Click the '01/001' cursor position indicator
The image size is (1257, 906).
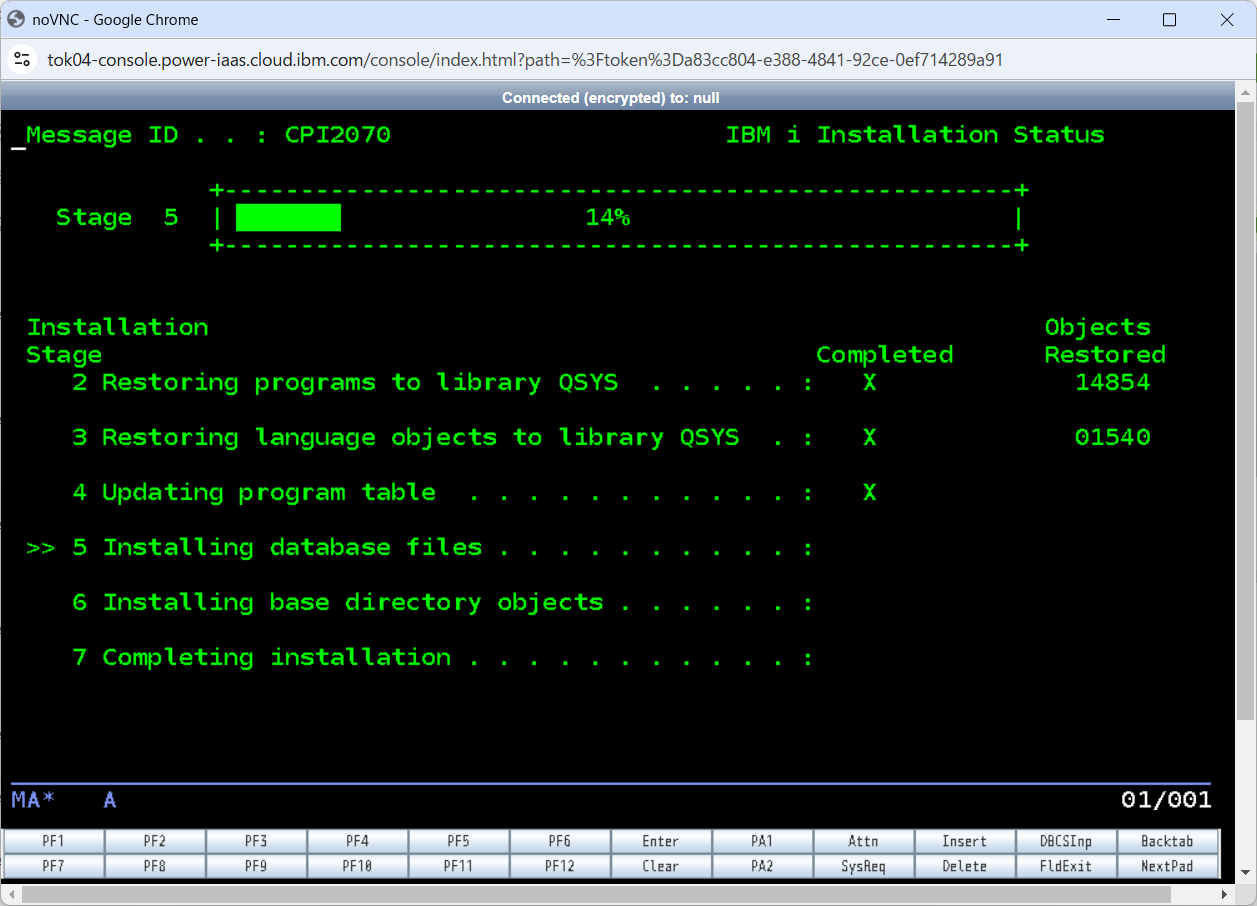point(1166,800)
